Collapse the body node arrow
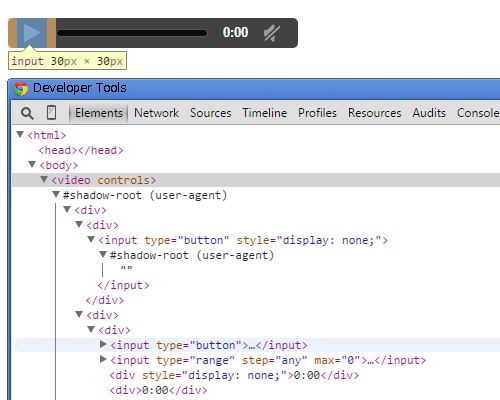 click(32, 164)
